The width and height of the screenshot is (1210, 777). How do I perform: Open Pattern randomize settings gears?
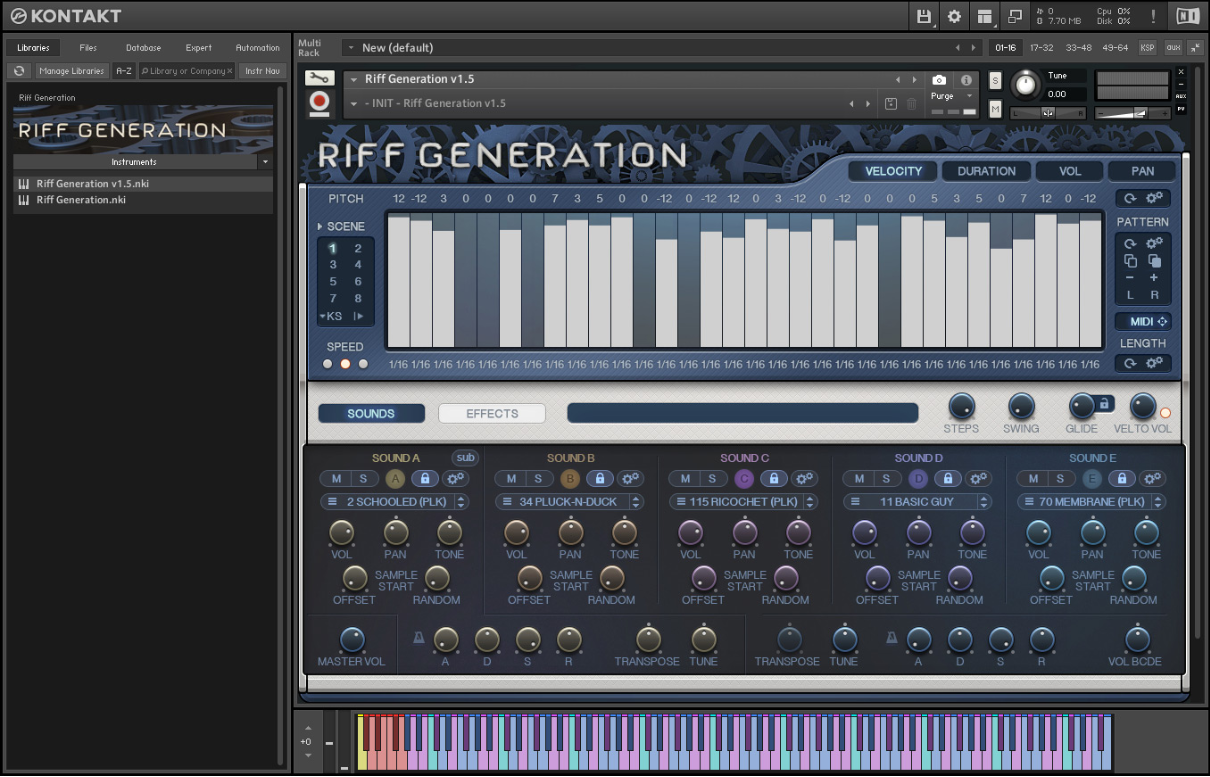pyautogui.click(x=1154, y=243)
